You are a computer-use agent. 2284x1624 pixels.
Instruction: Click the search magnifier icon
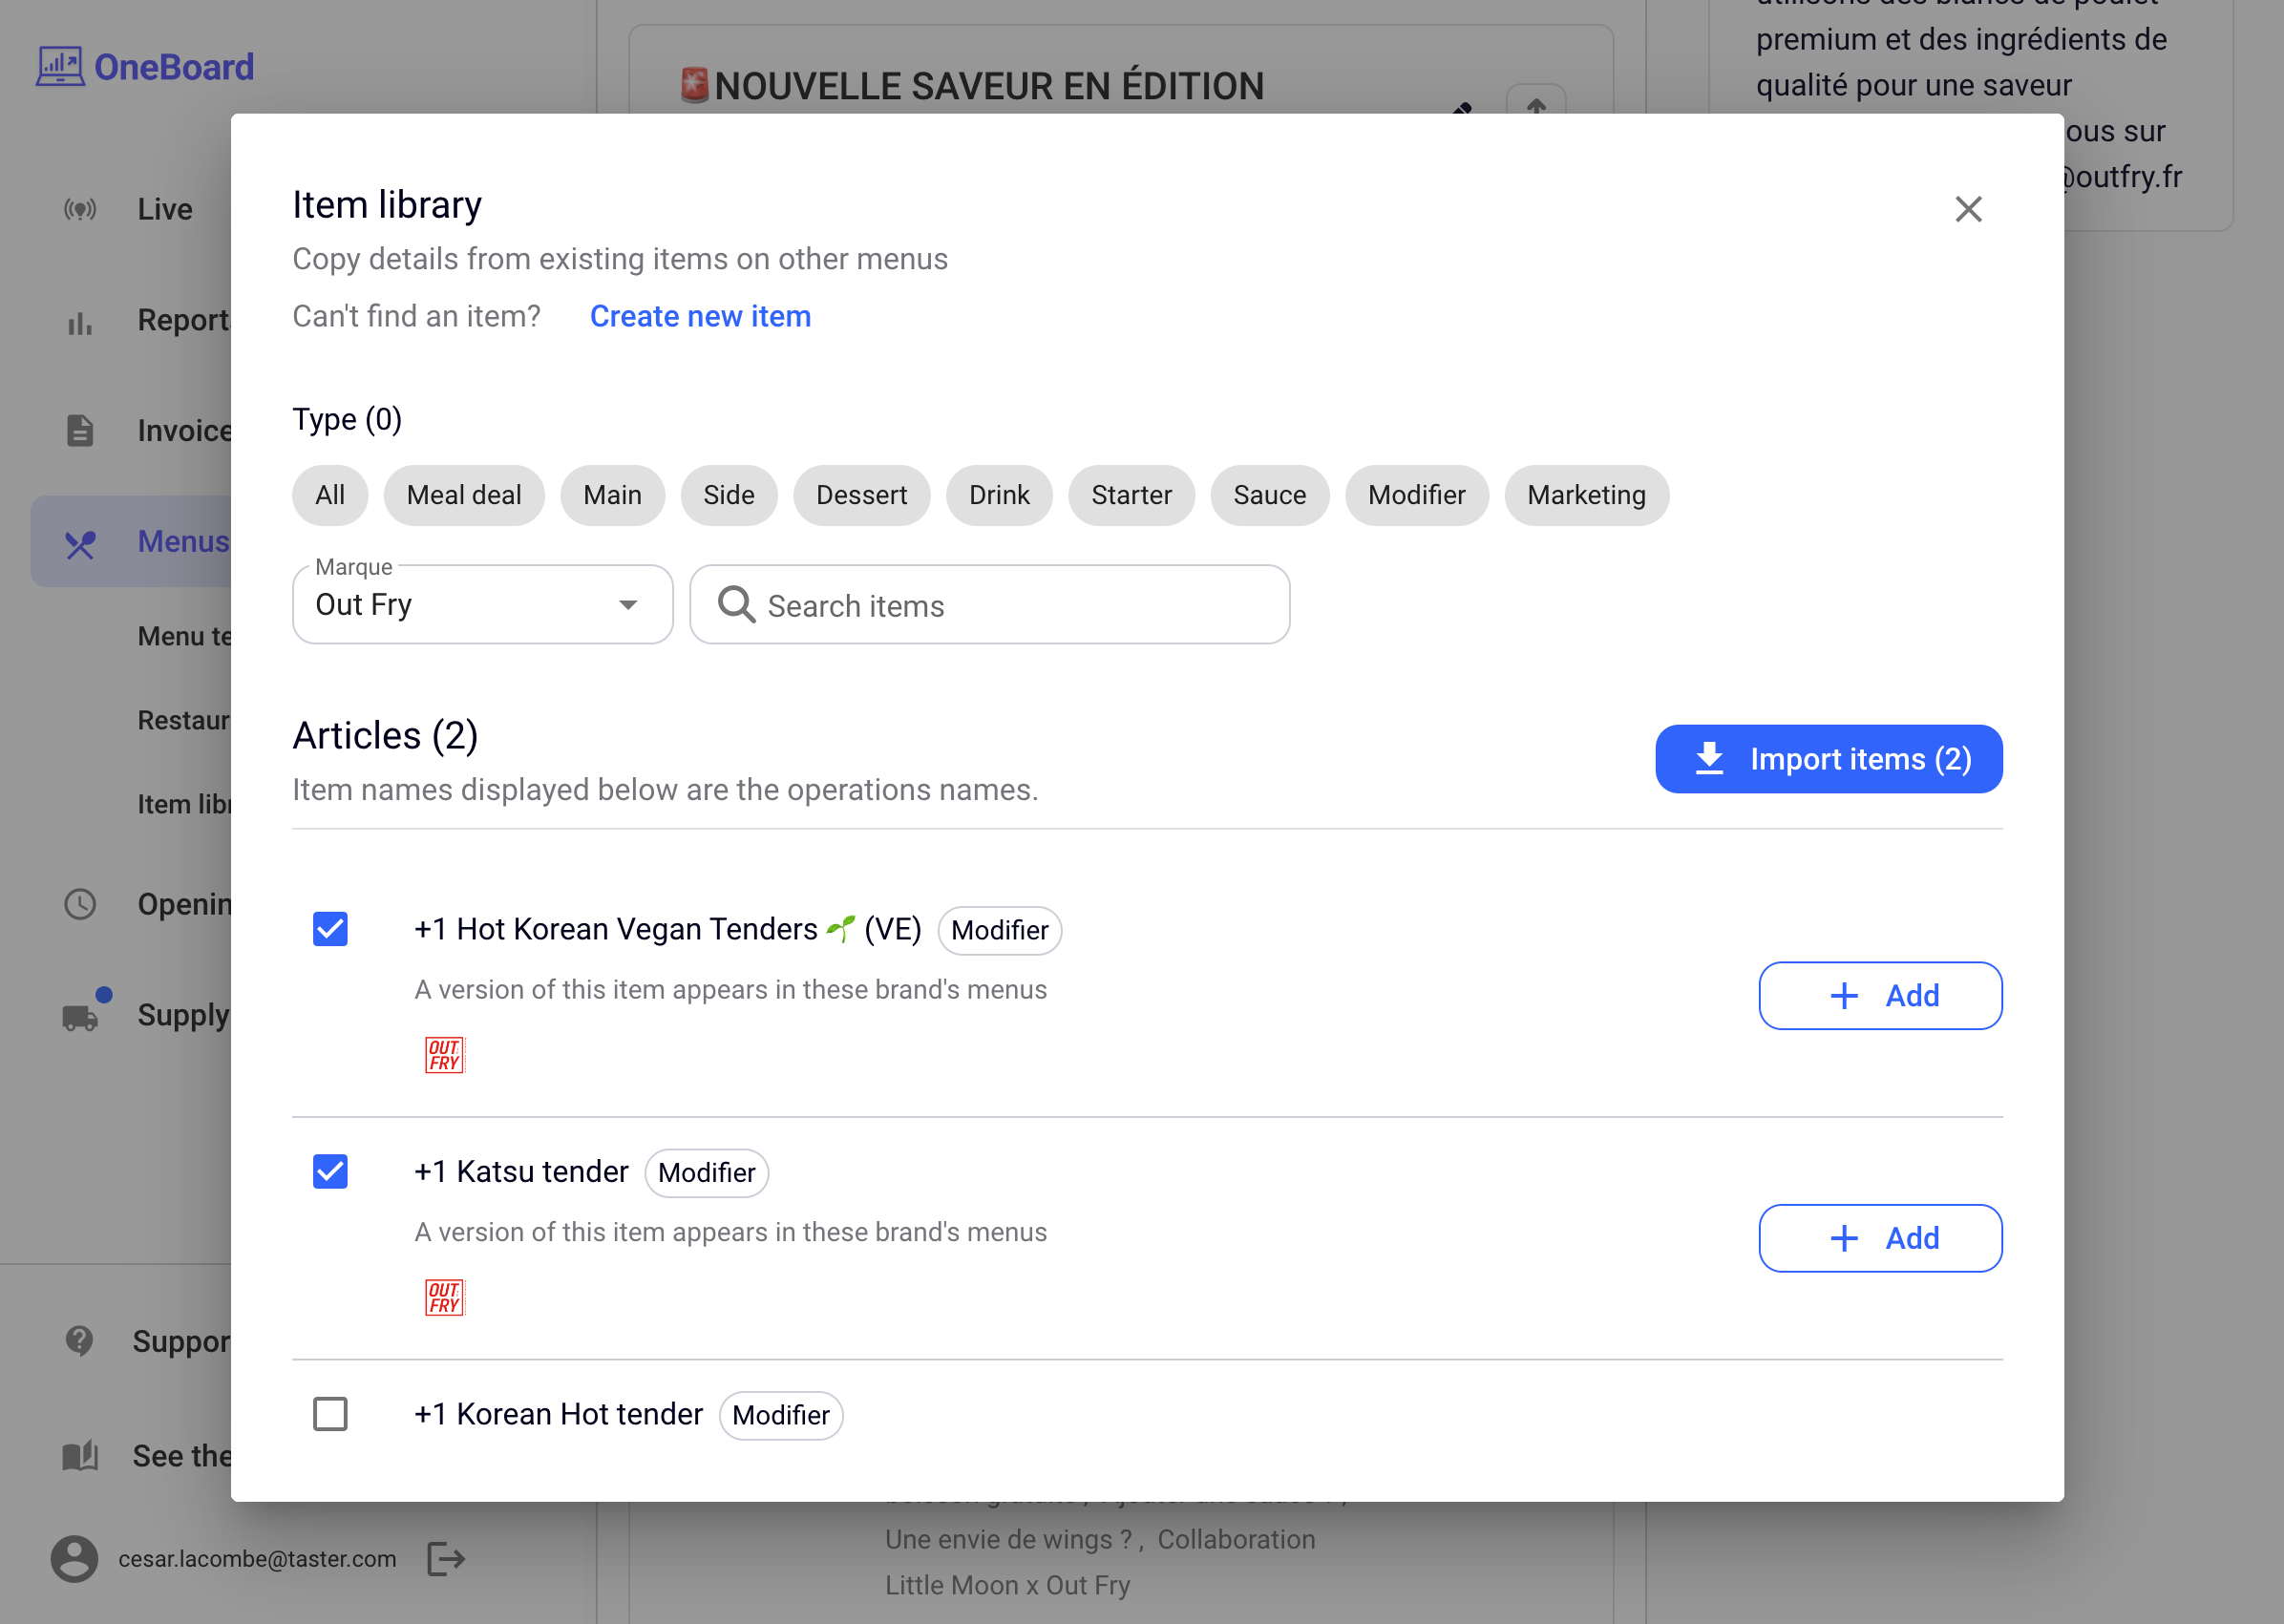click(736, 604)
